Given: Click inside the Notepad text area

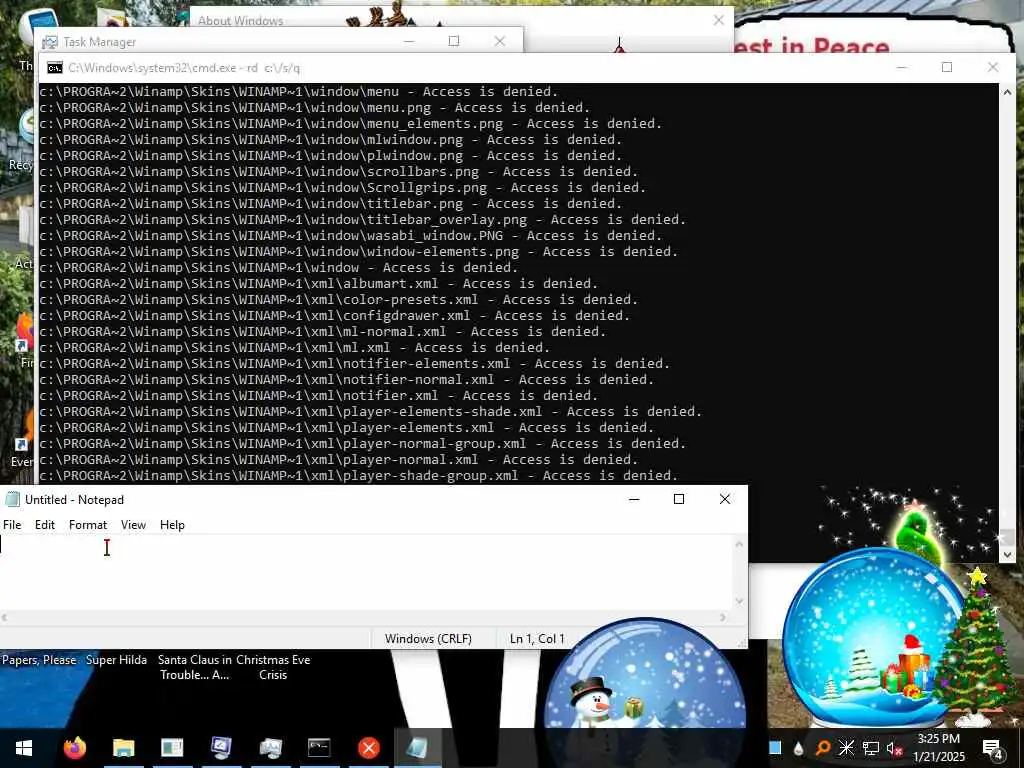Looking at the screenshot, I should pyautogui.click(x=366, y=573).
